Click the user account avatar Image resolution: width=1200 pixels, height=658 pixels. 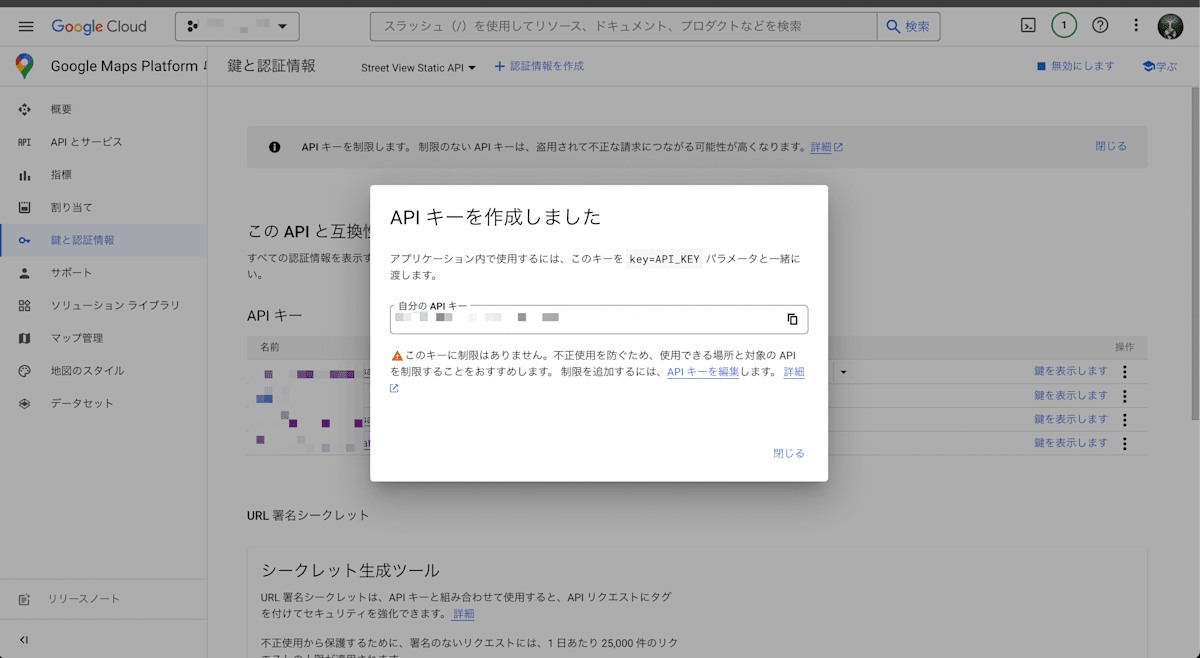point(1171,26)
